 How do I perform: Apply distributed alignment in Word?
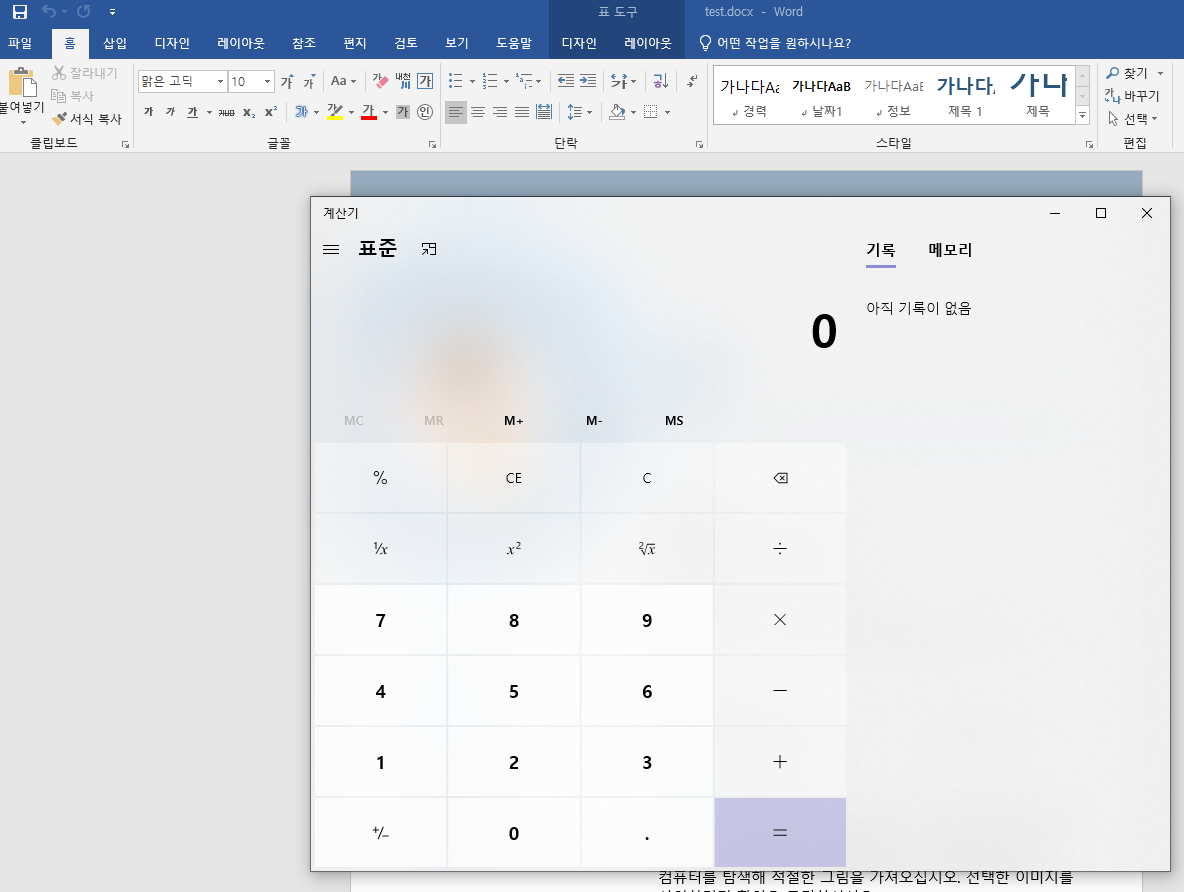(544, 112)
